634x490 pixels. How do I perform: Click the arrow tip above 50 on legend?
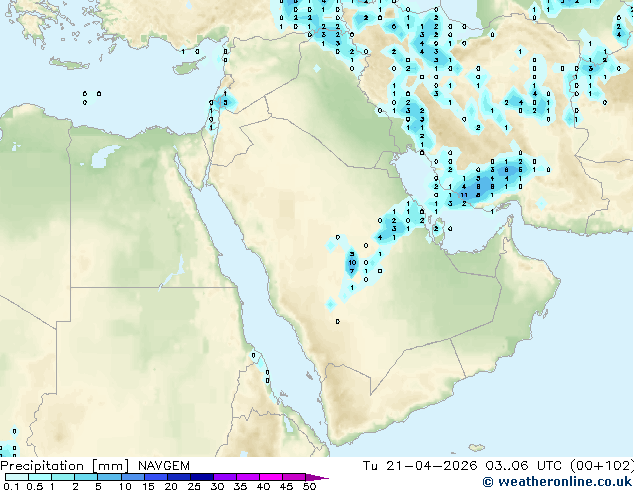point(317,477)
